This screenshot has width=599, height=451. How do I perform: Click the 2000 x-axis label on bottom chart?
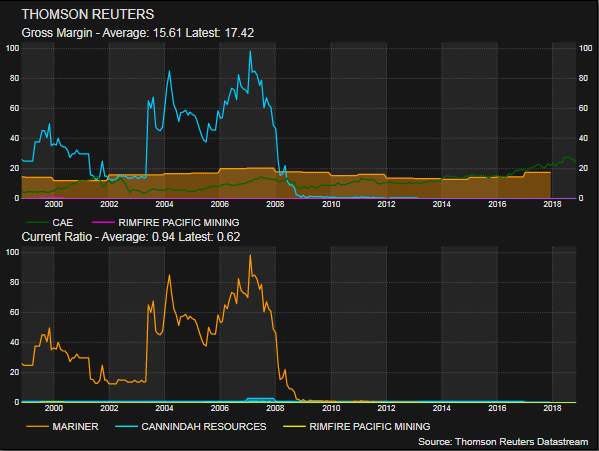pyautogui.click(x=53, y=408)
